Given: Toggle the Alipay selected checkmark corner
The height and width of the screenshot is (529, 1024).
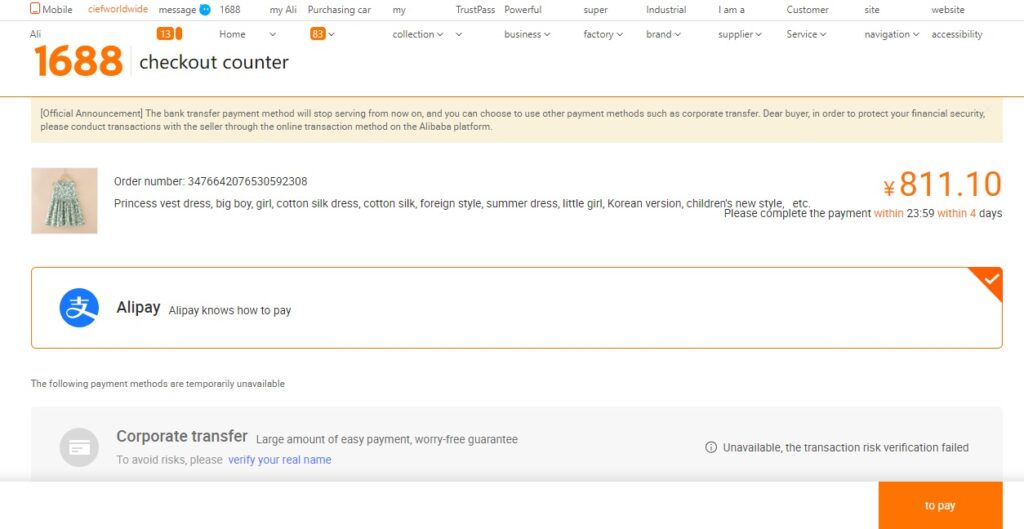Looking at the screenshot, I should coord(988,281).
